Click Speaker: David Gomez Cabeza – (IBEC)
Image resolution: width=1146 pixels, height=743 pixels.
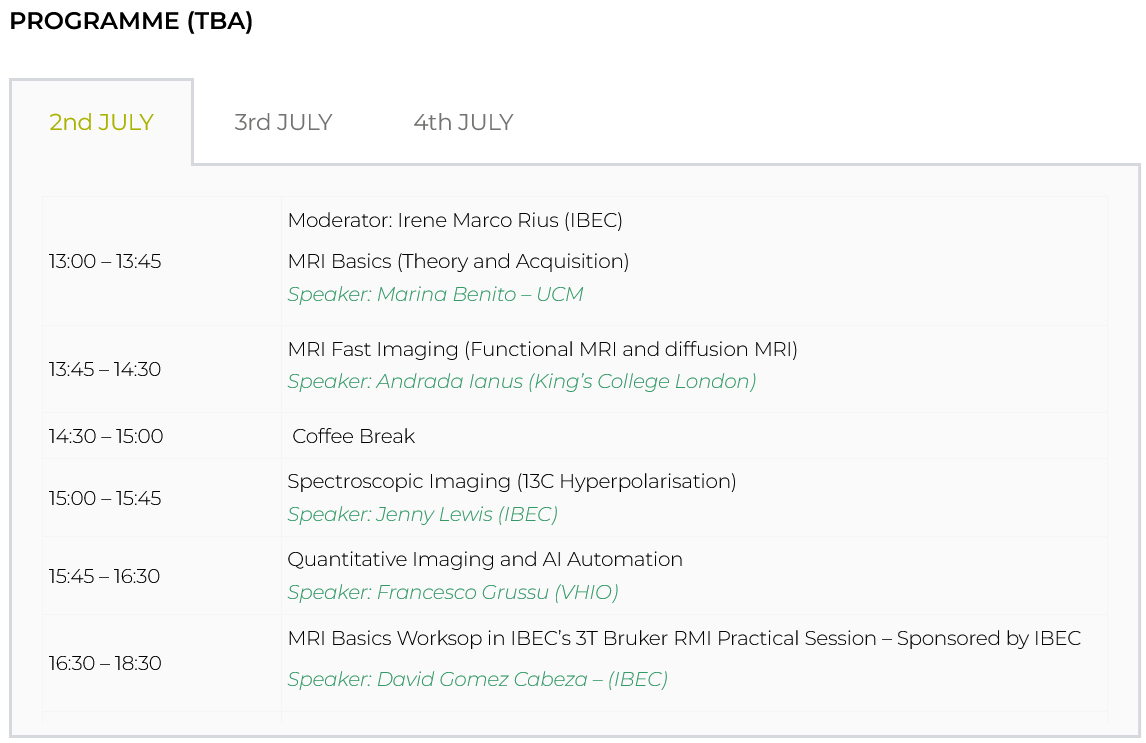[x=478, y=679]
